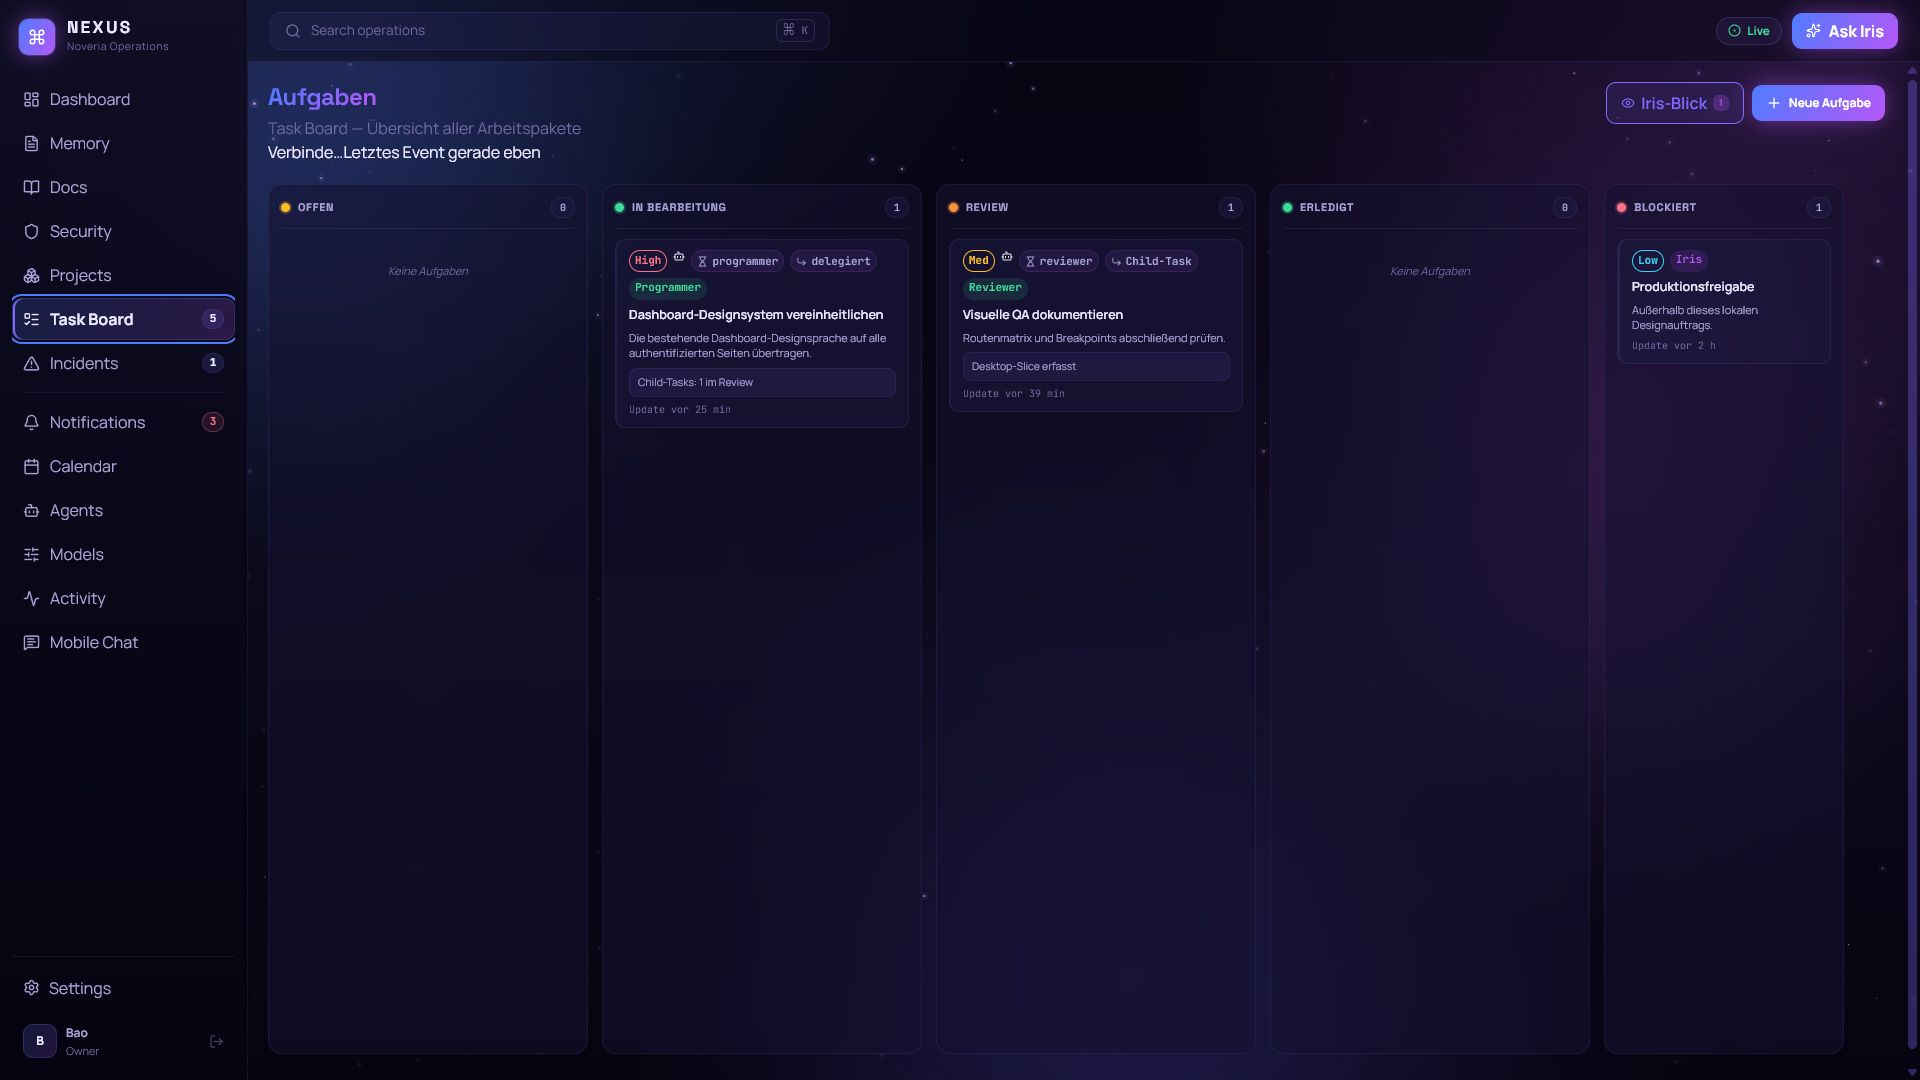Click the Activity pulse icon

click(x=31, y=598)
